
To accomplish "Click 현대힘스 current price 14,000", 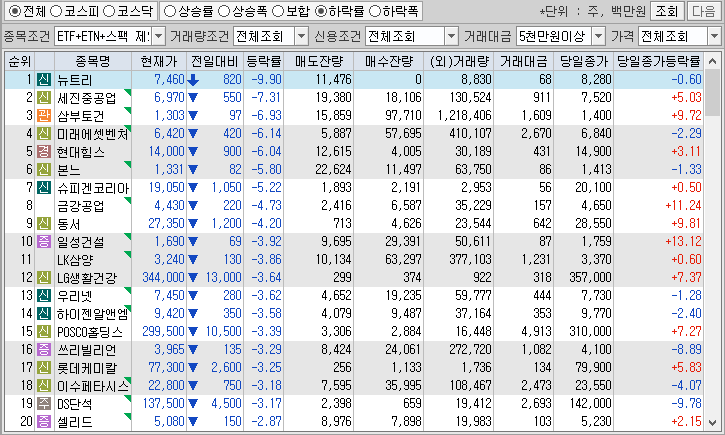I will coord(166,152).
